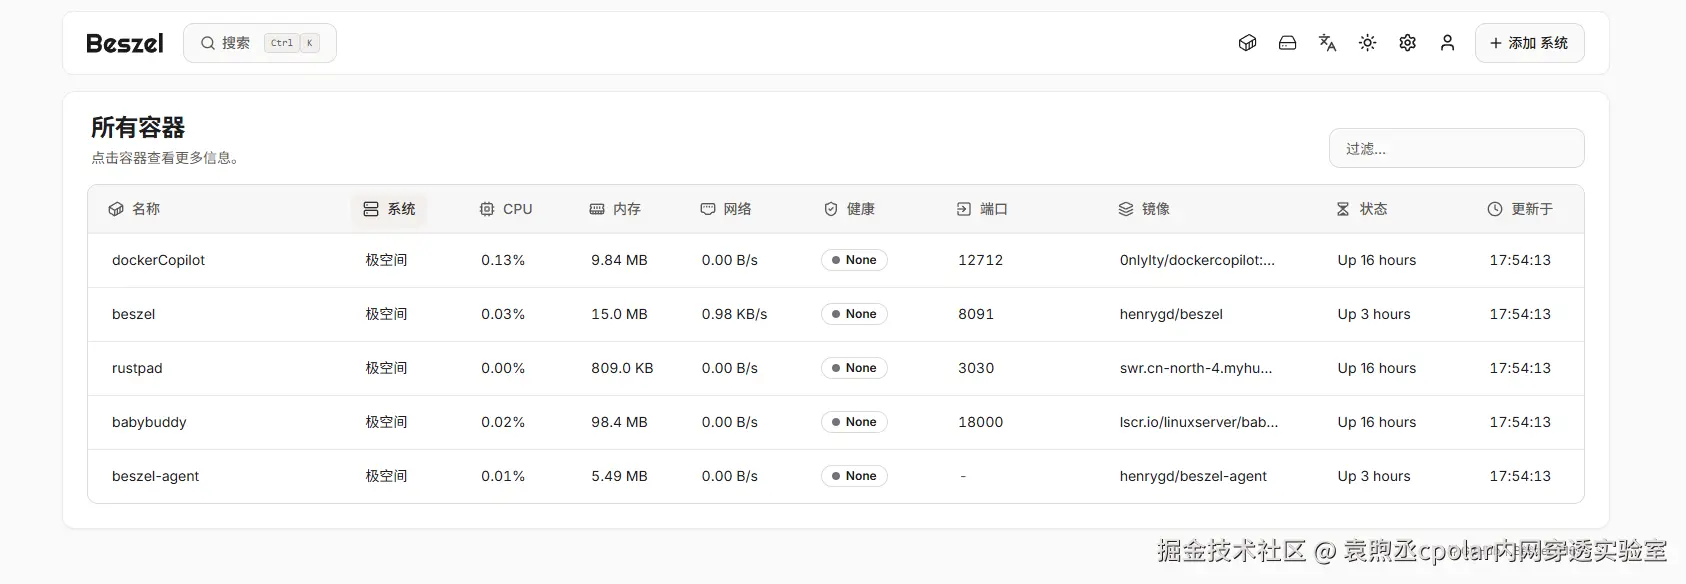The width and height of the screenshot is (1686, 584).
Task: Click image name swr.cn-north-4.myhu...
Action: 1196,368
